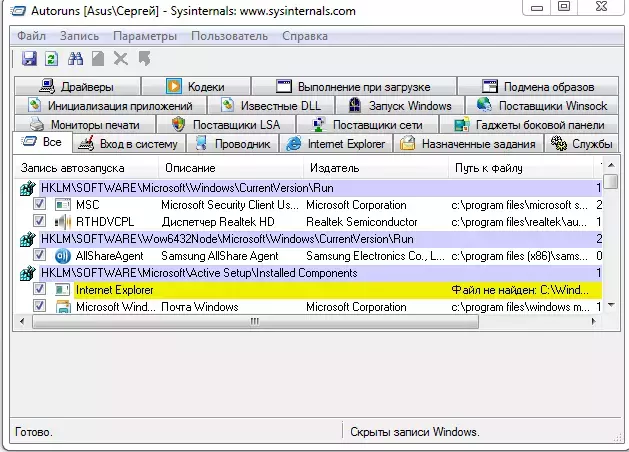
Task: Open the Назначенные задания tab
Action: point(468,144)
